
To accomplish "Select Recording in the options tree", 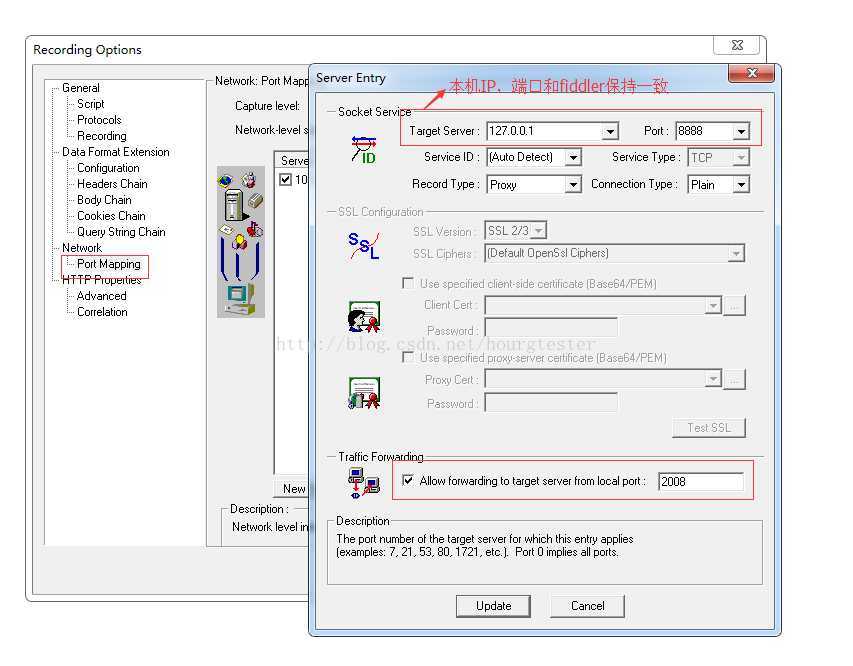I will (102, 135).
